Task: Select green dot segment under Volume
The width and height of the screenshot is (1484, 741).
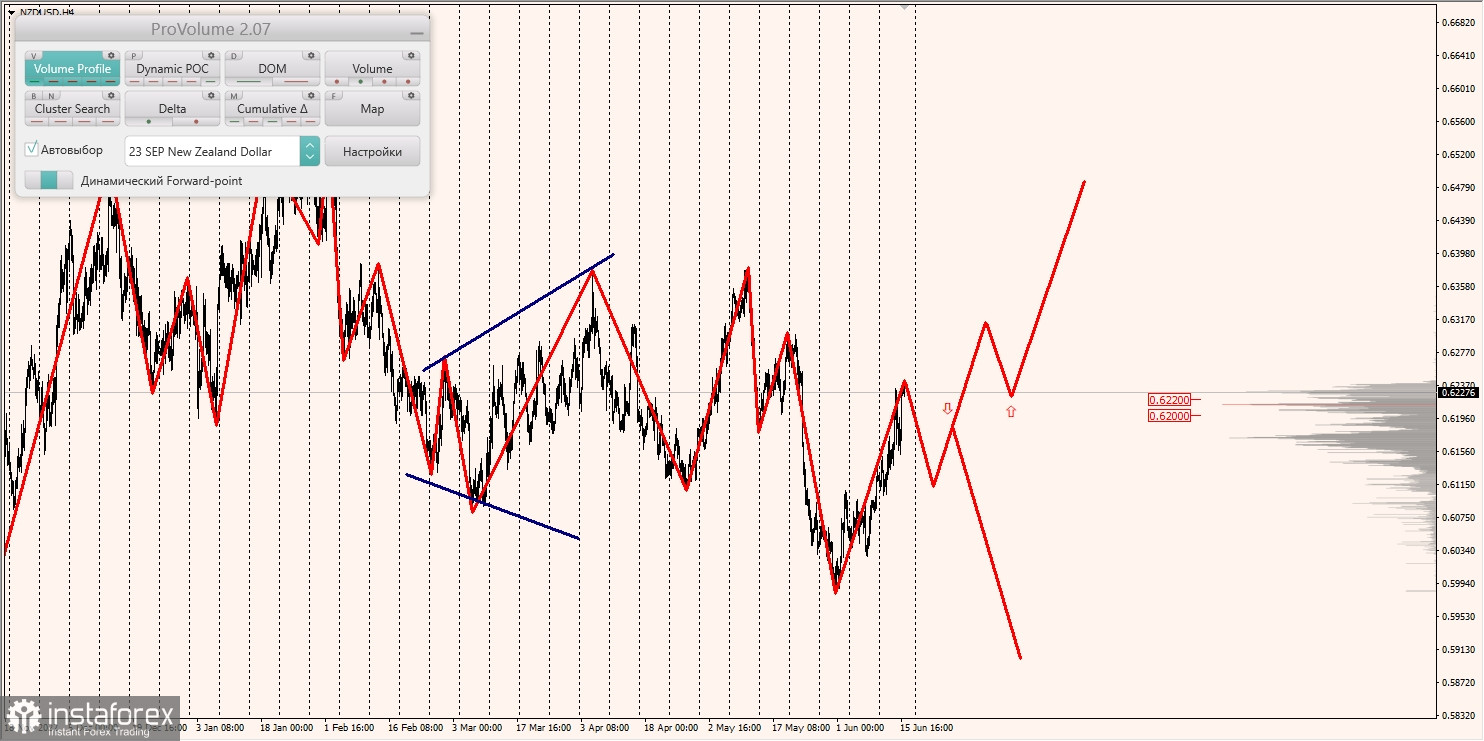Action: pyautogui.click(x=361, y=81)
